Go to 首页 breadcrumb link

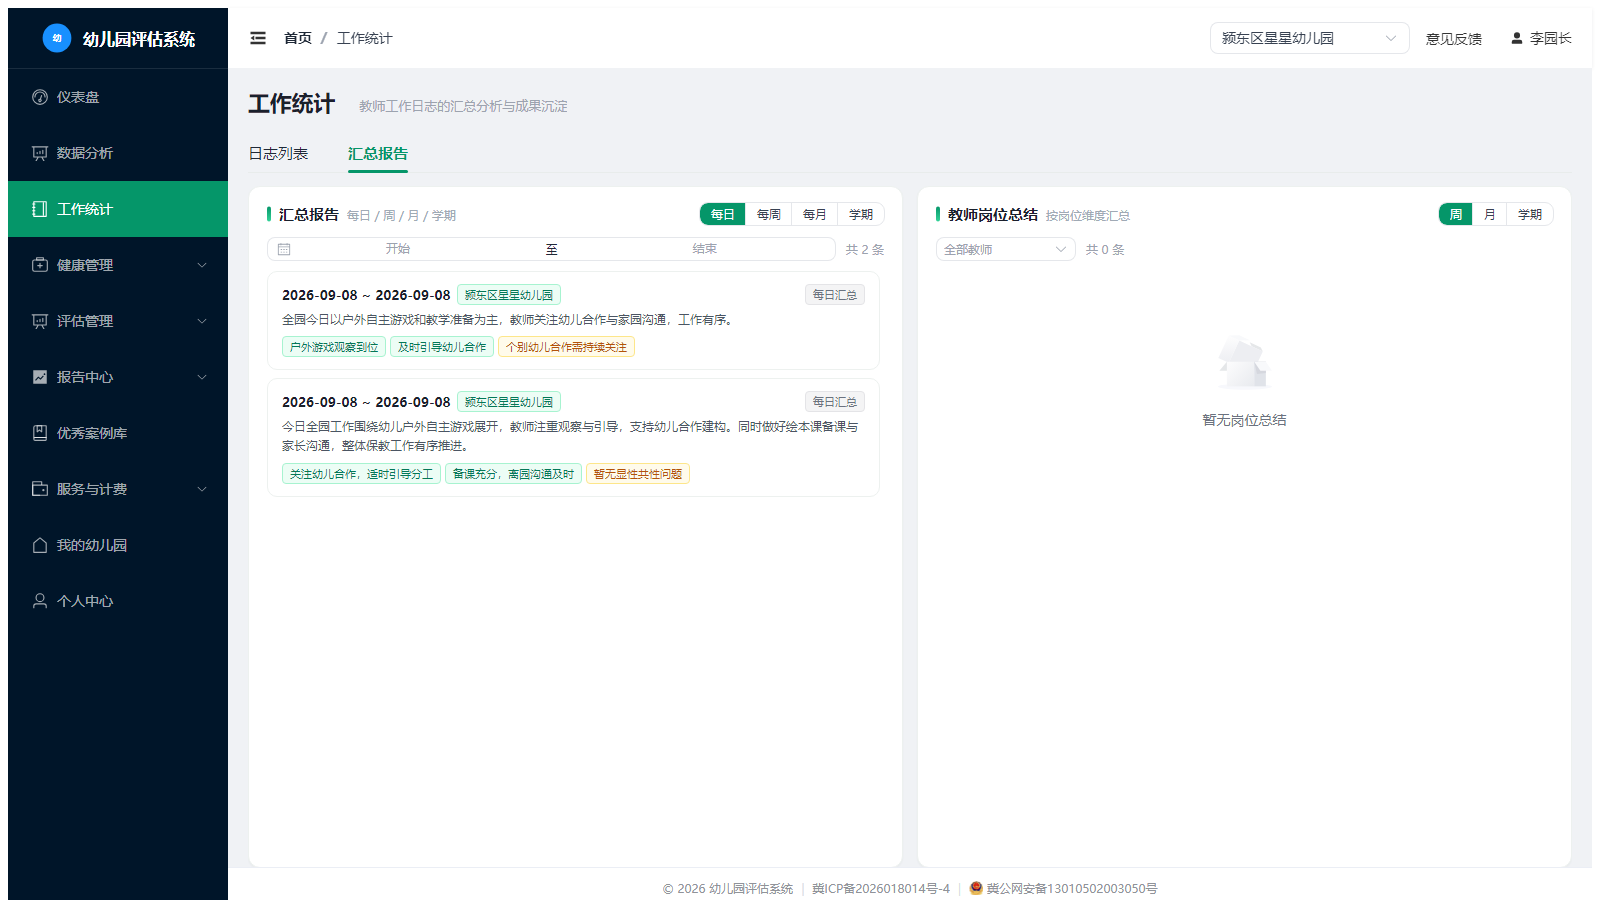(x=298, y=38)
